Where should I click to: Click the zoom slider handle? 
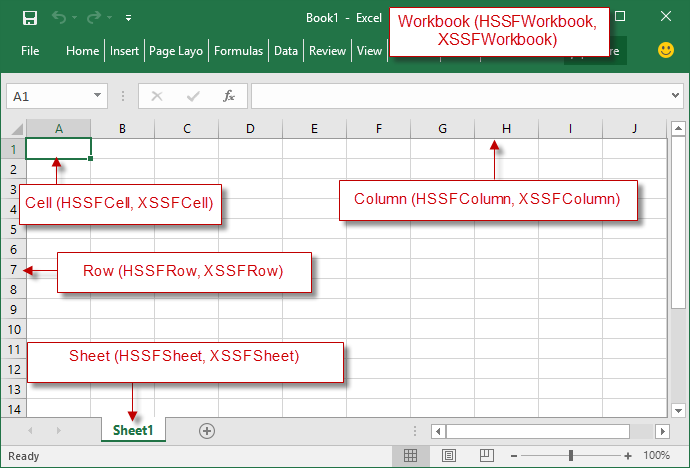[570, 456]
